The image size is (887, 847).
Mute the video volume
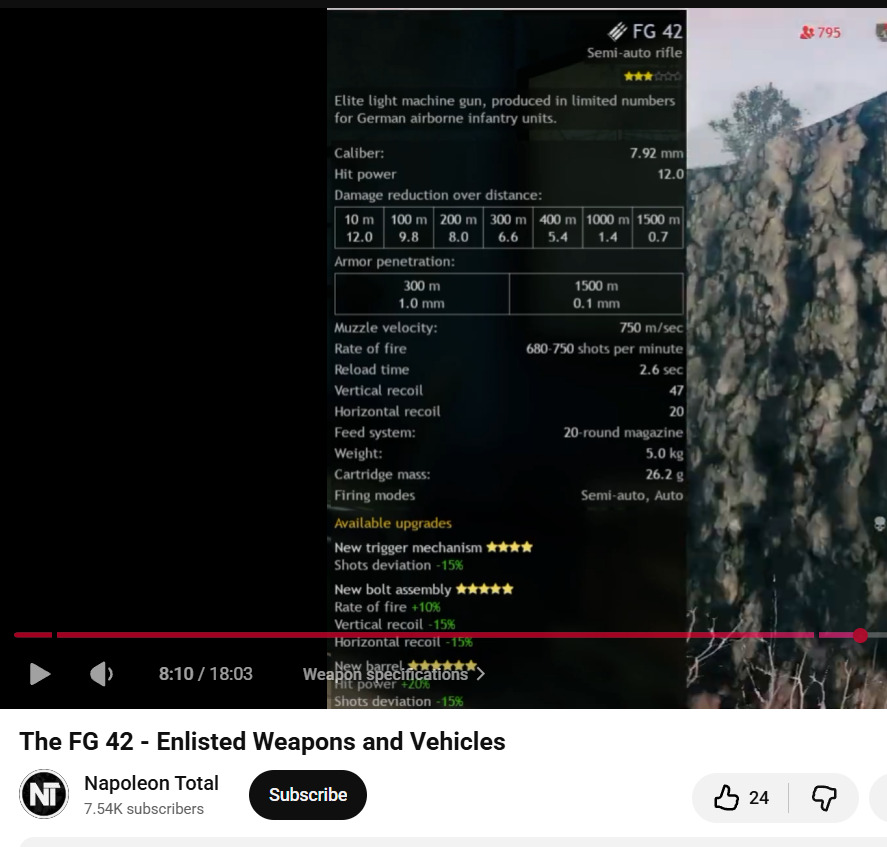click(101, 674)
